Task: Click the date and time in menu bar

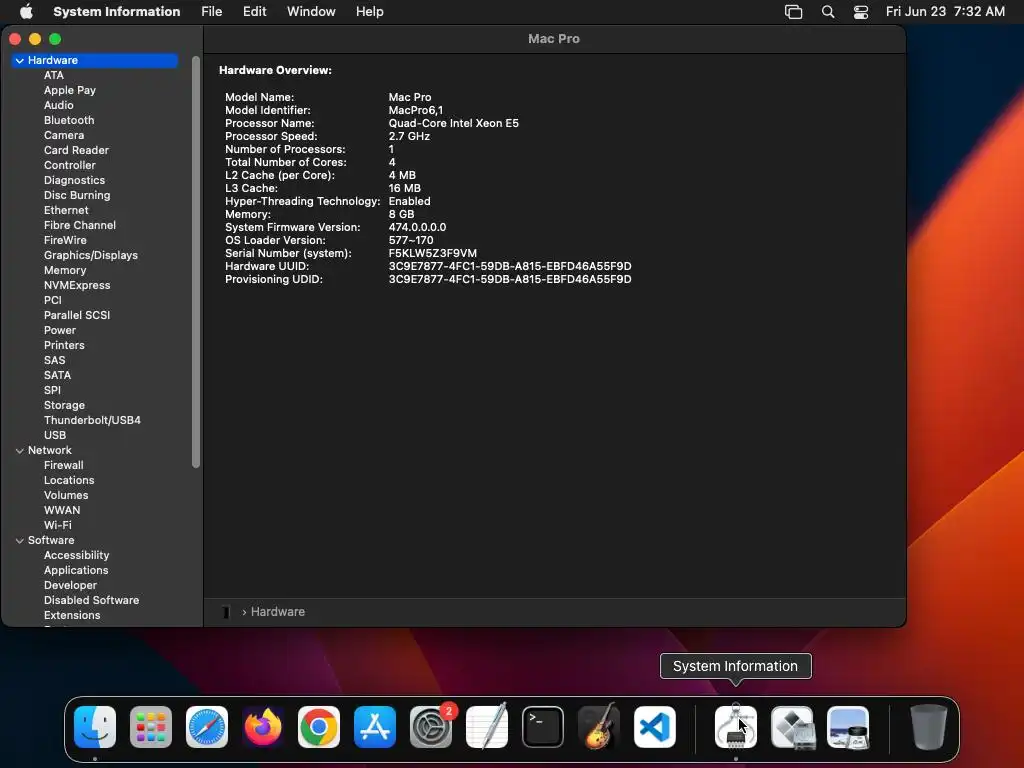Action: coord(945,12)
